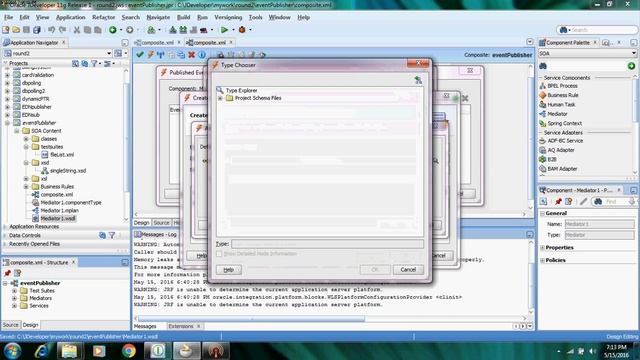Select Mediator1.wsdl in project tree
Image resolution: width=640 pixels, height=360 pixels.
58,218
